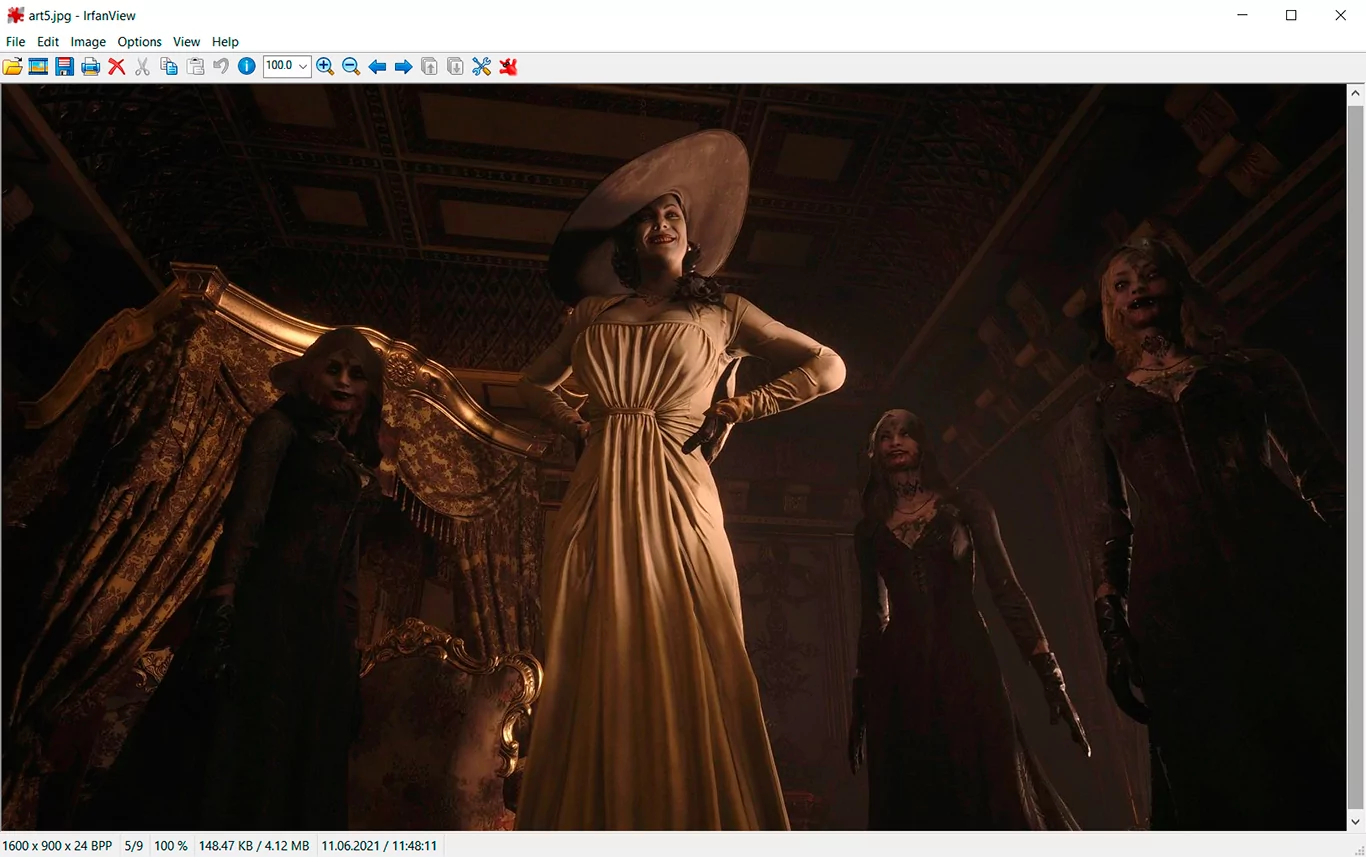This screenshot has width=1366, height=857.
Task: Save the image with the floppy icon
Action: coord(64,67)
